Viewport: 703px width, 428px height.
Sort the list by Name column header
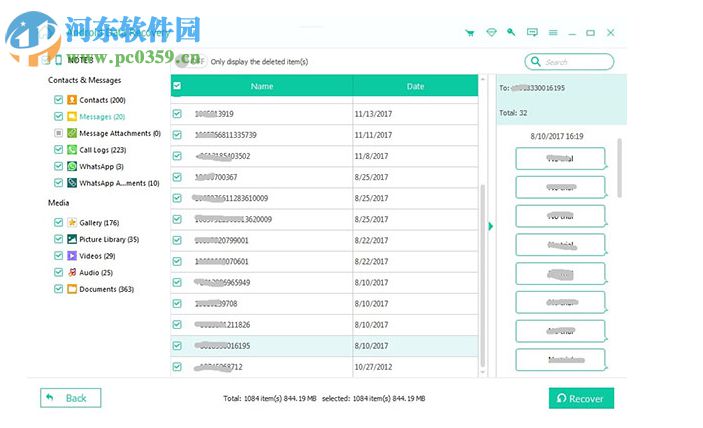tap(262, 86)
